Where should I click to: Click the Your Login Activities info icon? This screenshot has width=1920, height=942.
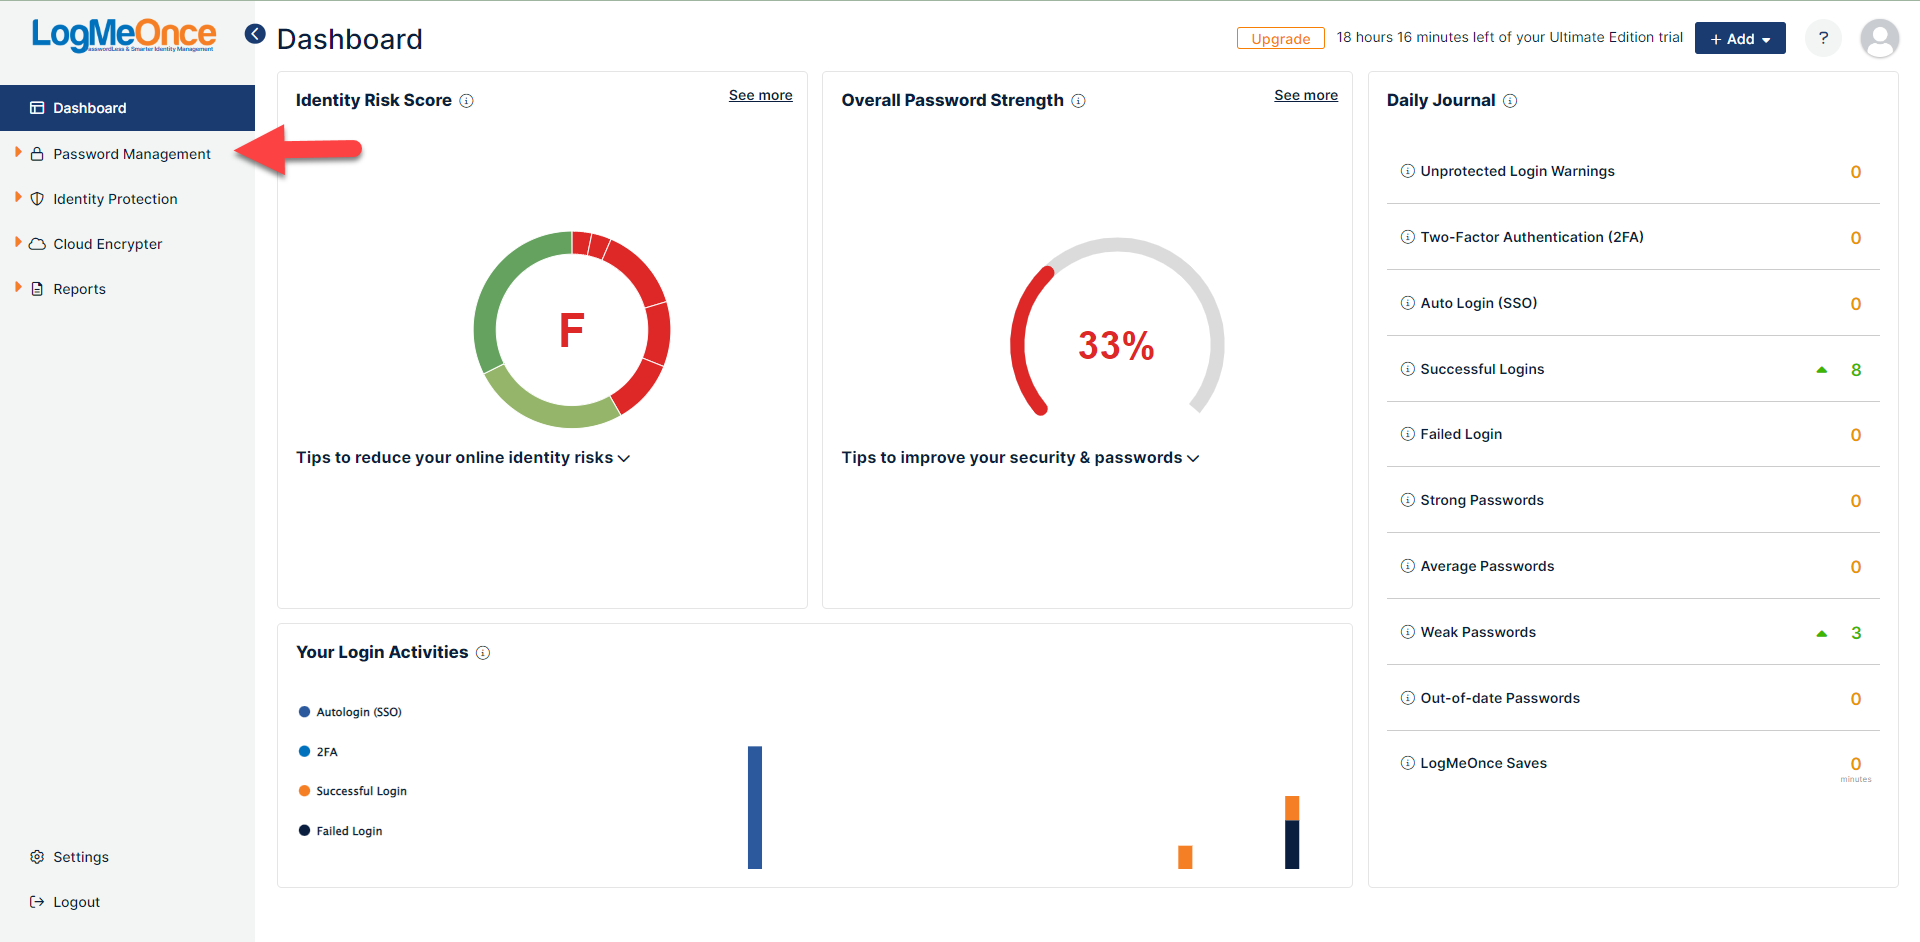pyautogui.click(x=483, y=653)
